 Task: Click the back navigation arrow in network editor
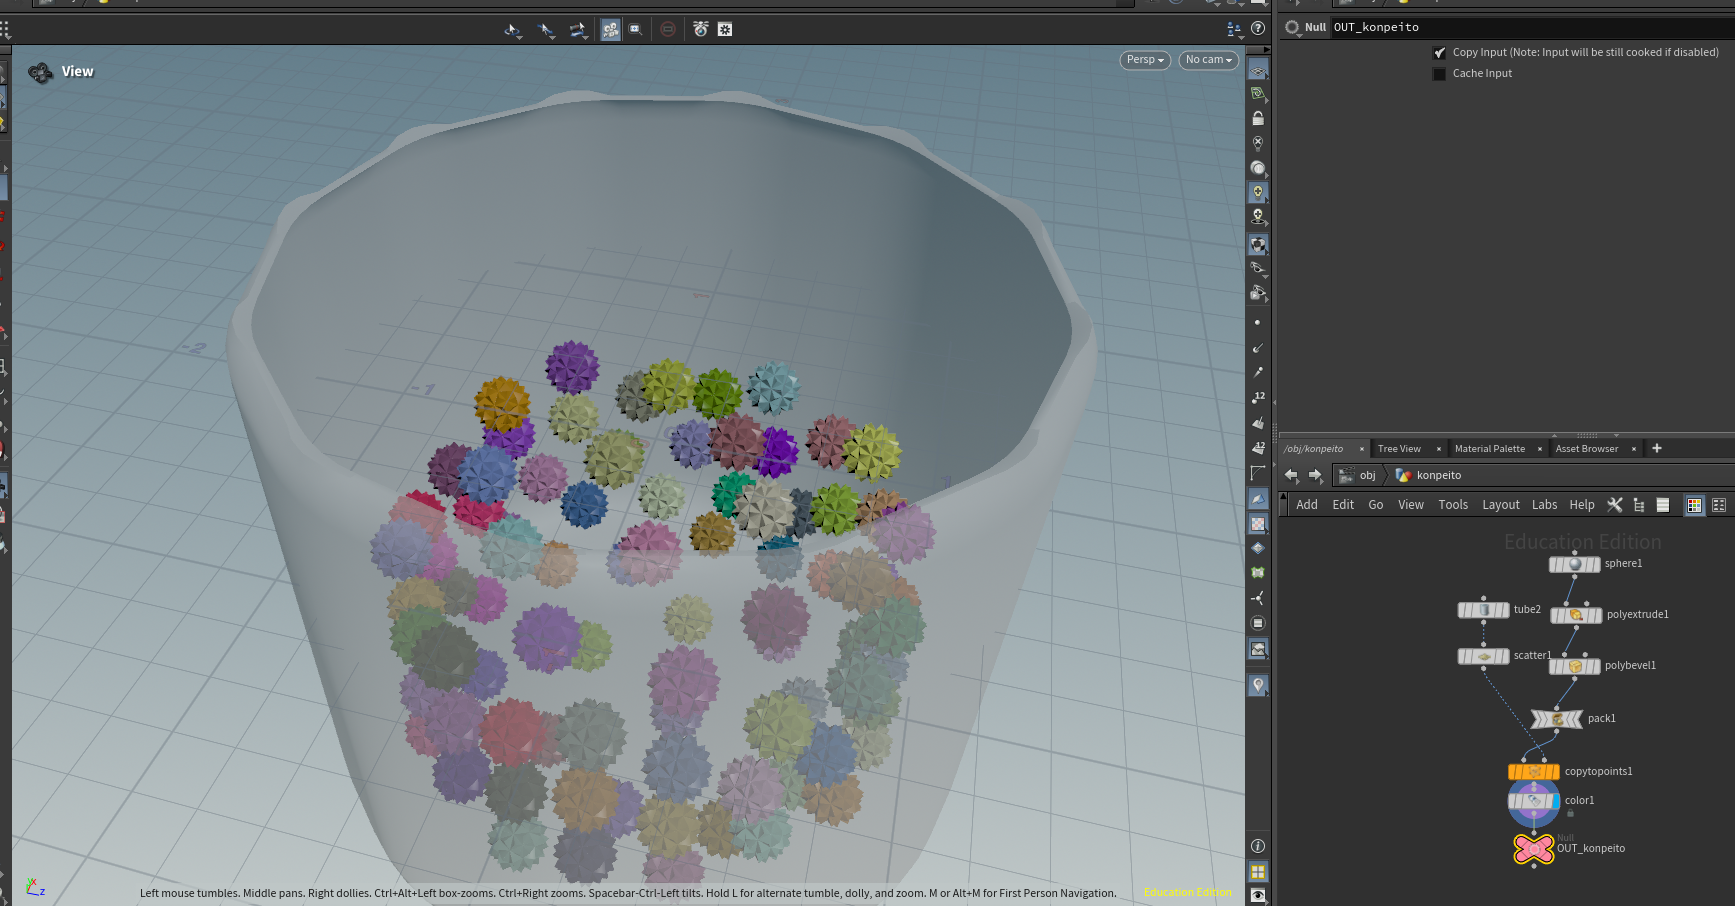coord(1291,475)
